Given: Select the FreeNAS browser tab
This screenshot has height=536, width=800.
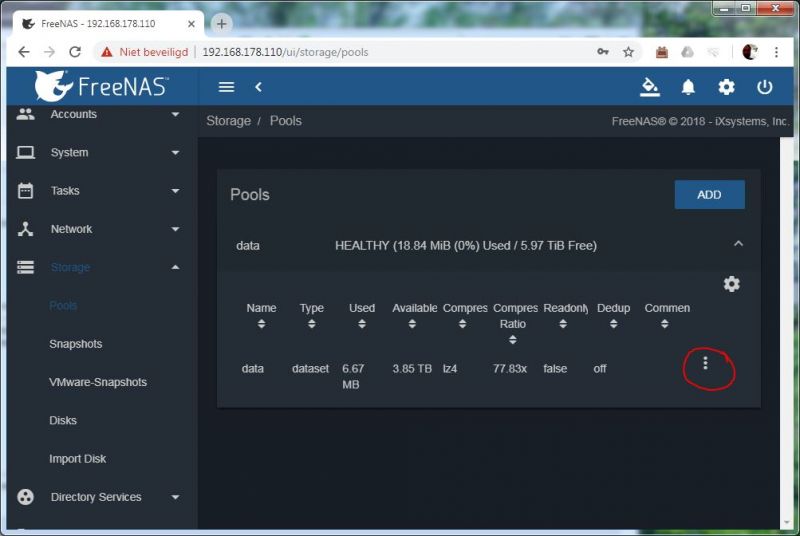Looking at the screenshot, I should coord(108,24).
